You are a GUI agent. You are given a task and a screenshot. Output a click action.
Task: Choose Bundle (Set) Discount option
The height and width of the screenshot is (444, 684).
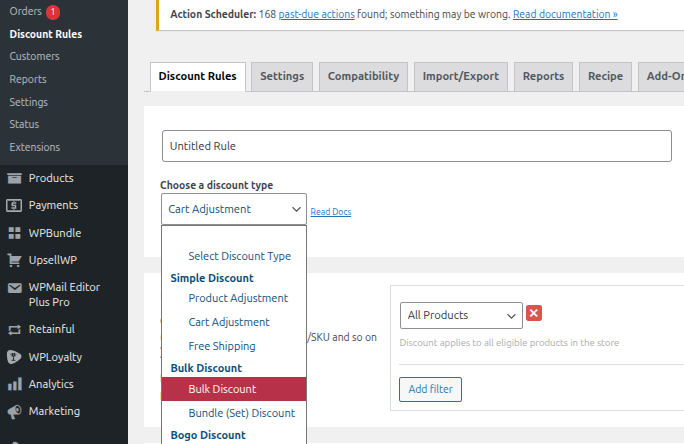point(234,413)
